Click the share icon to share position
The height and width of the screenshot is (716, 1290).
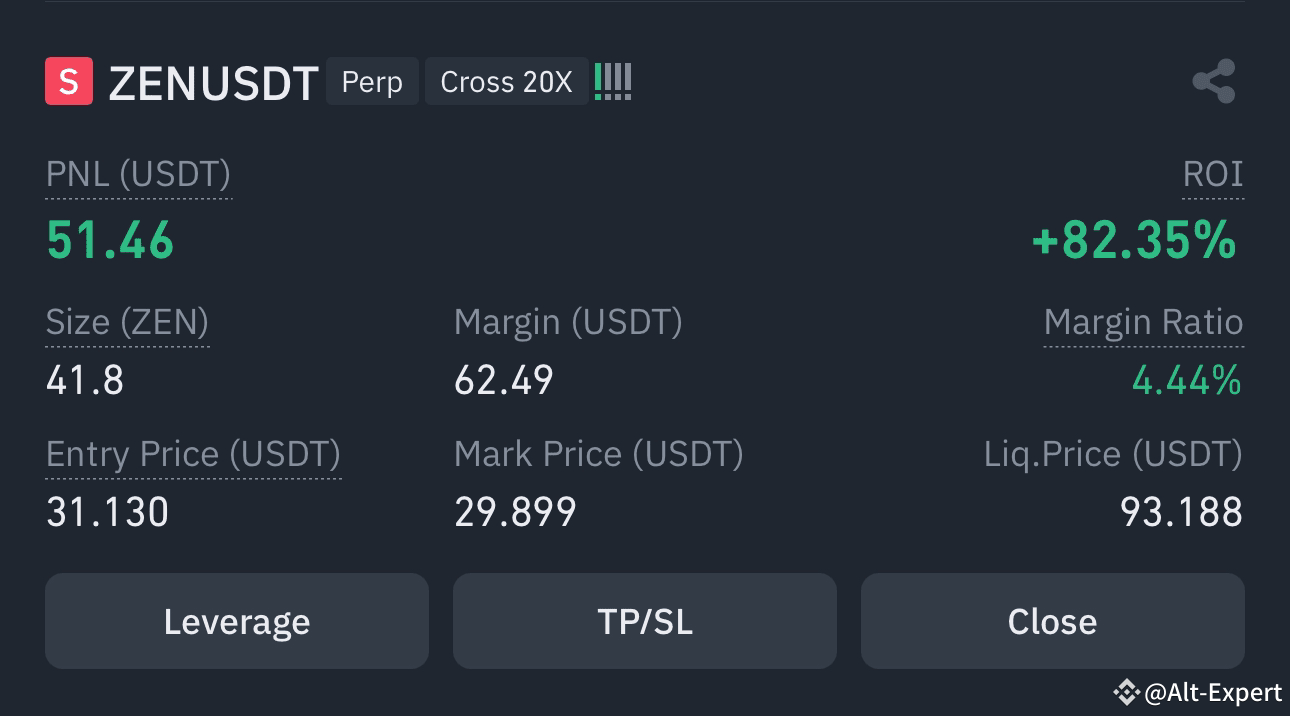(x=1215, y=82)
